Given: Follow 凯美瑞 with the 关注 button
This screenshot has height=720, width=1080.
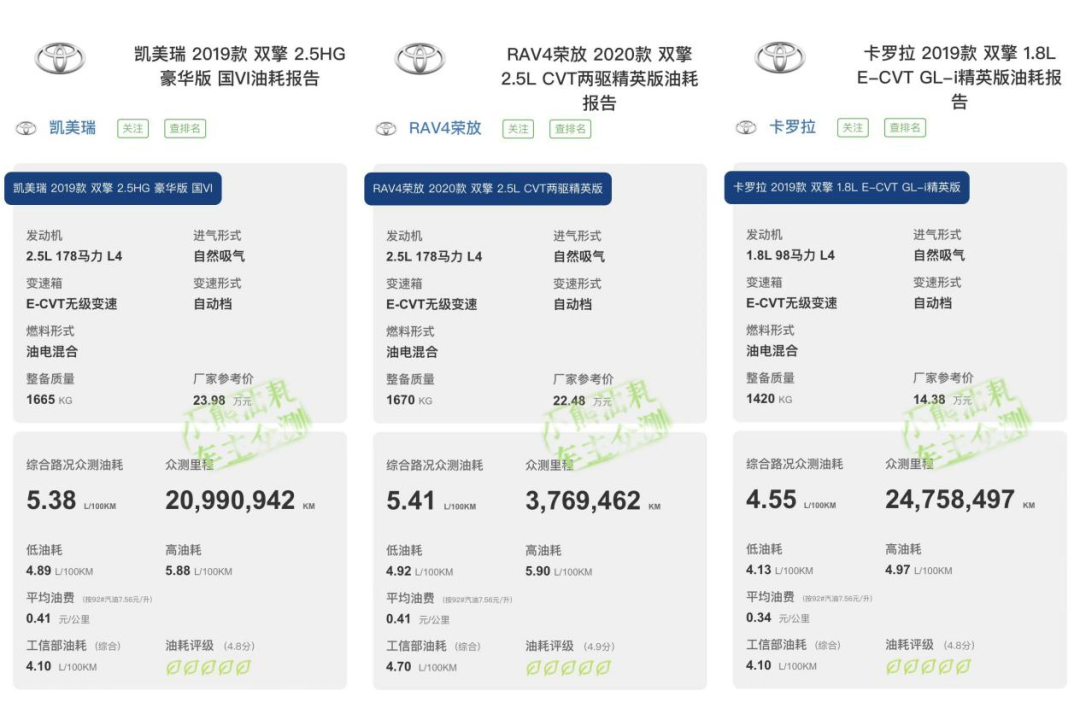Looking at the screenshot, I should click(x=133, y=128).
